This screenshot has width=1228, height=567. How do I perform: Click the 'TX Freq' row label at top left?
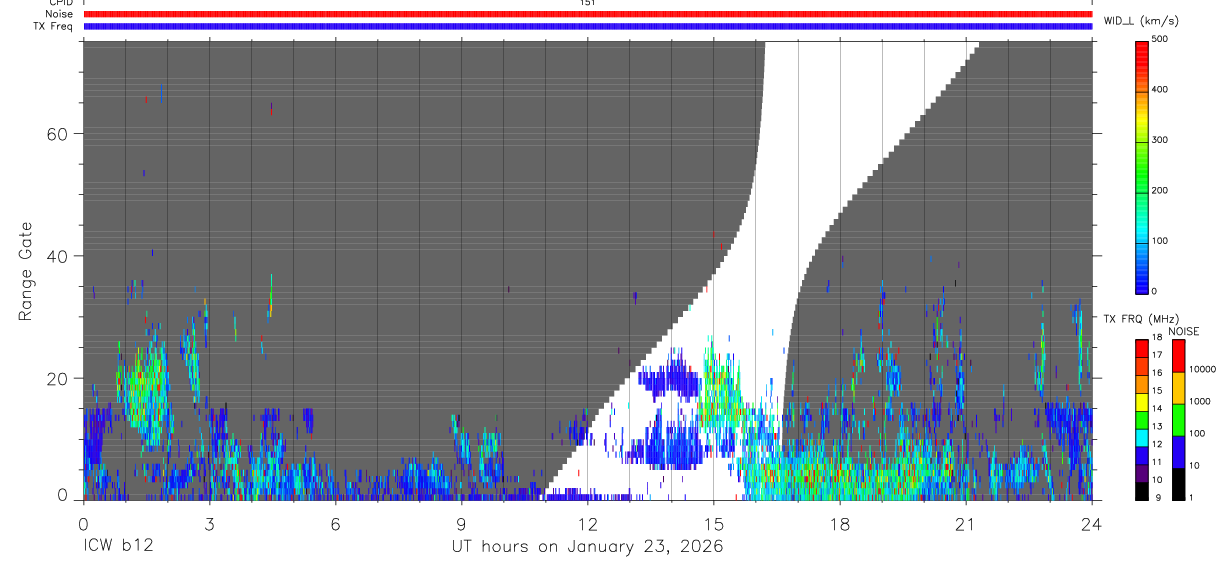[x=54, y=26]
